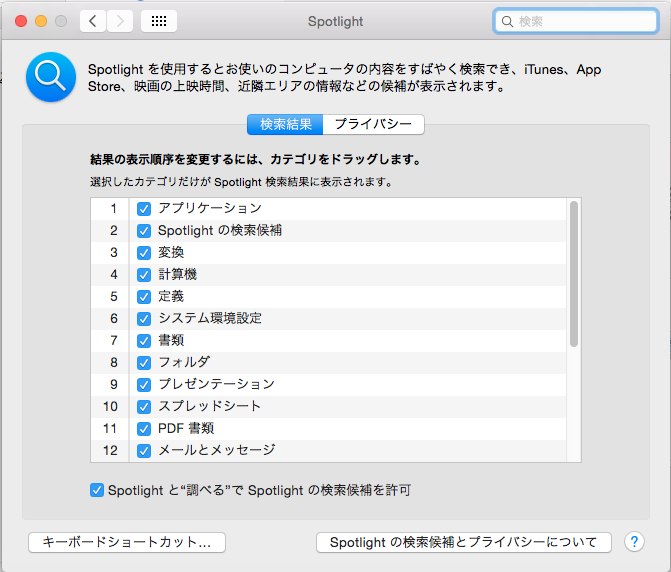
Task: Select the アプリケーション row text
Action: coord(210,208)
